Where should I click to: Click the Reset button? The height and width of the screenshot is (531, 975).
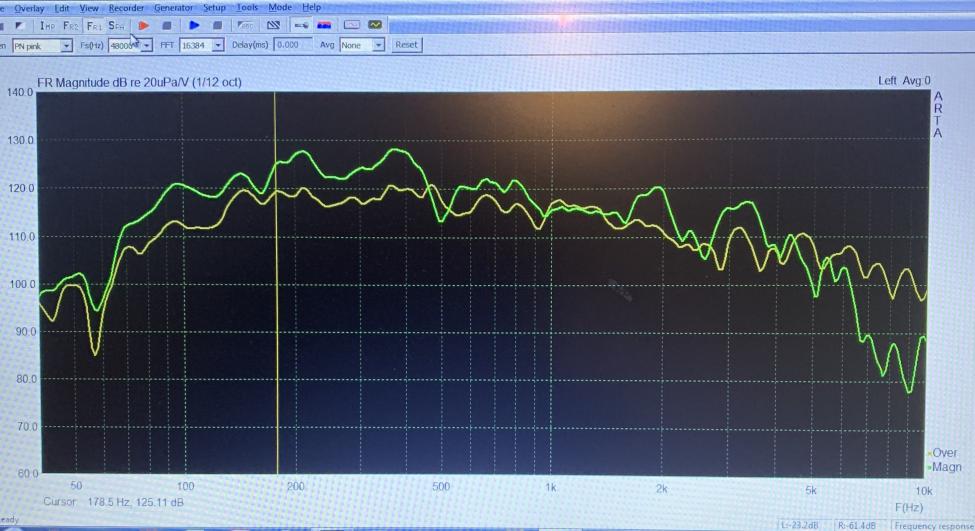407,45
